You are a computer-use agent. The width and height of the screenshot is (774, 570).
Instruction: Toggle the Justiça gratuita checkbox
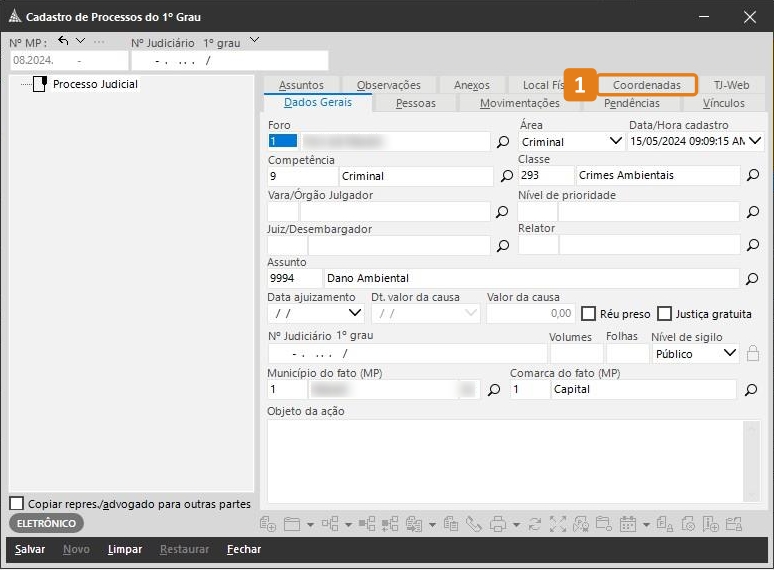[x=665, y=314]
